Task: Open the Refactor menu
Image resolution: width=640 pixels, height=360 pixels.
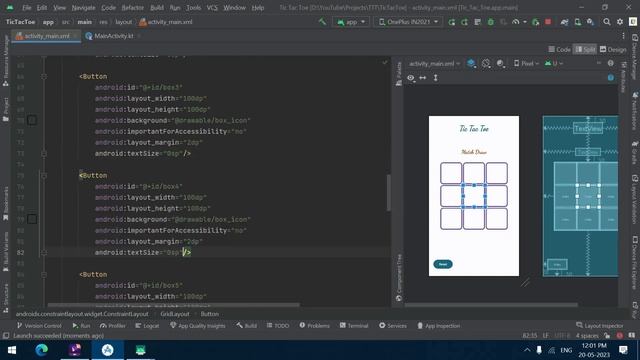Action: (133, 8)
